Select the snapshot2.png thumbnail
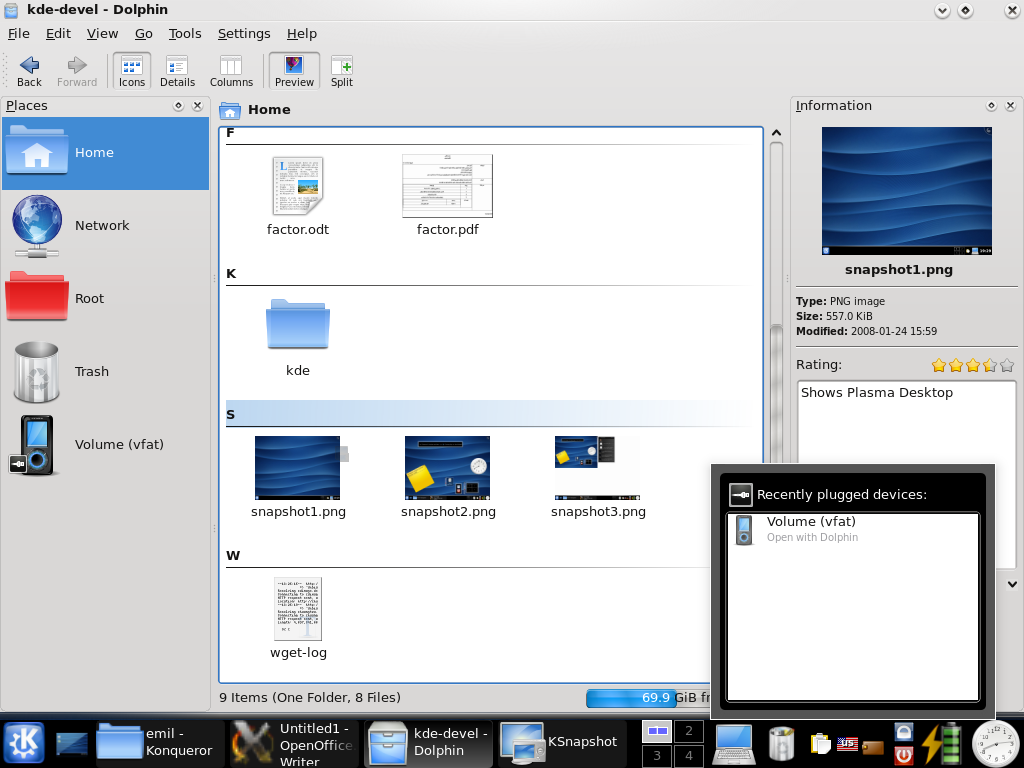The height and width of the screenshot is (768, 1024). (x=448, y=468)
